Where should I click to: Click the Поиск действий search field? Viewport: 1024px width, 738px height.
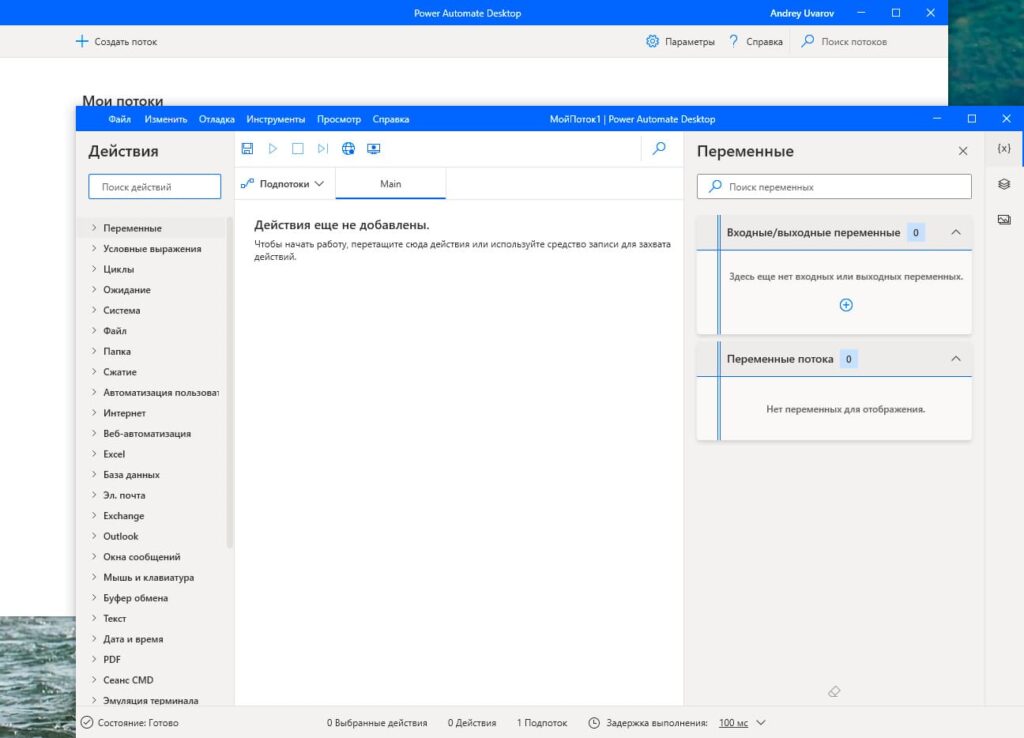154,187
